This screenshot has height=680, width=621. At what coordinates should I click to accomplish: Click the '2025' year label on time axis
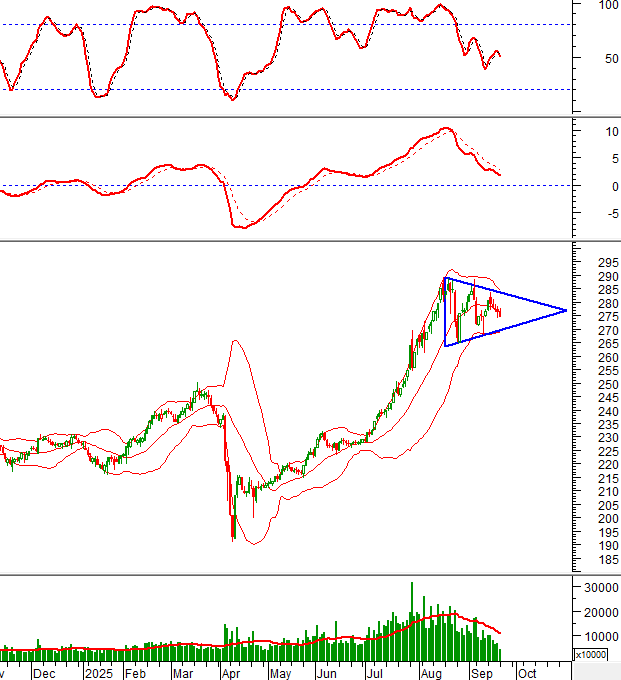[97, 673]
